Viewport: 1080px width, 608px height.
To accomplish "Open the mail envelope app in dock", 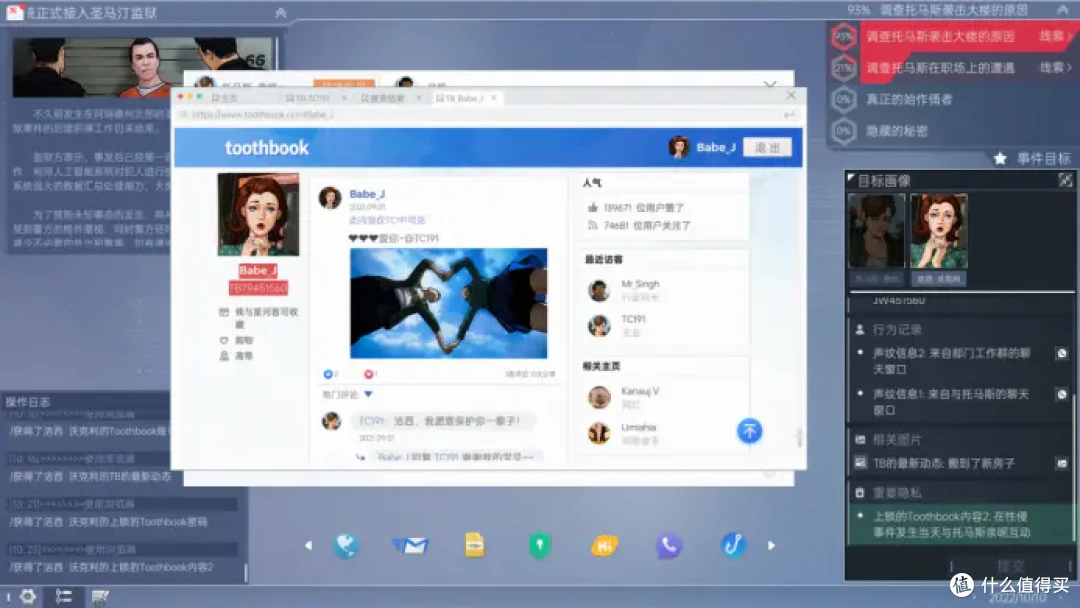I will [x=411, y=545].
